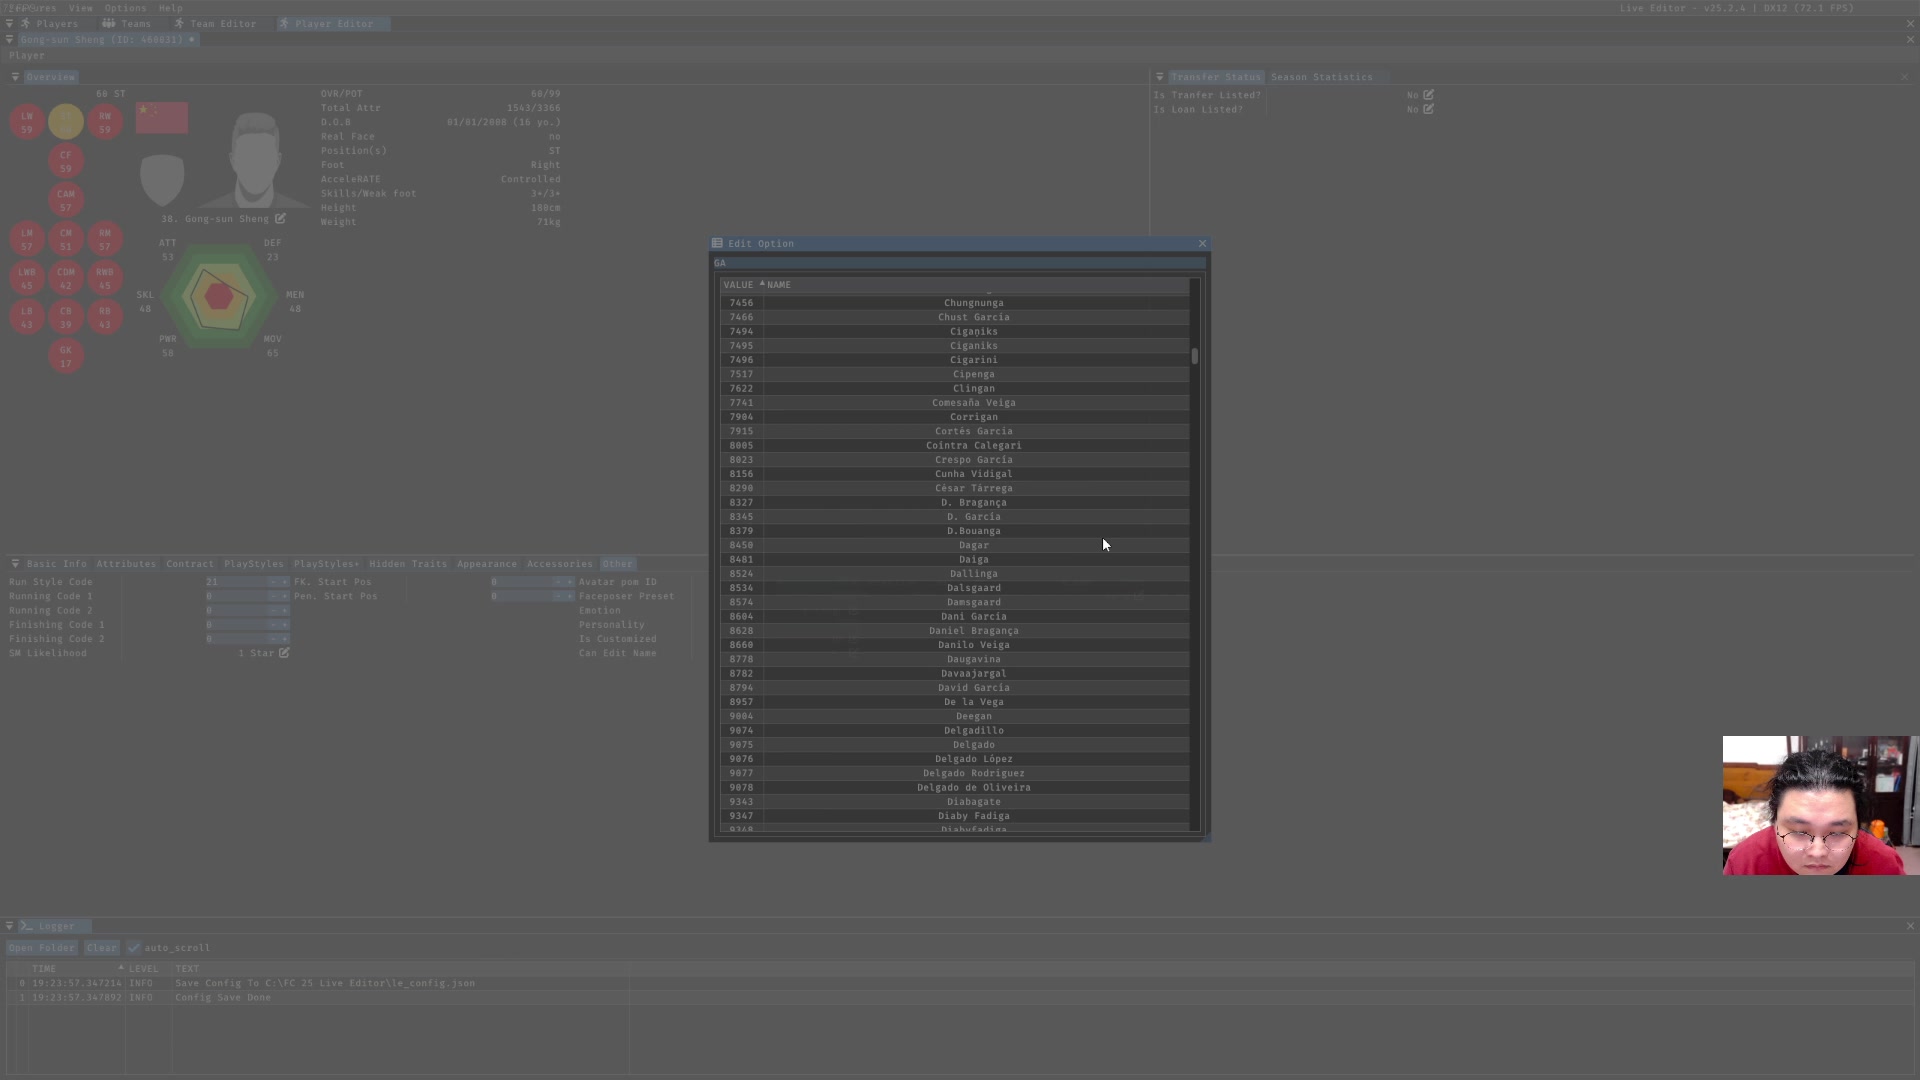Image resolution: width=1920 pixels, height=1080 pixels.
Task: Click edit icon for Is Loan Listed
Action: 1428,109
